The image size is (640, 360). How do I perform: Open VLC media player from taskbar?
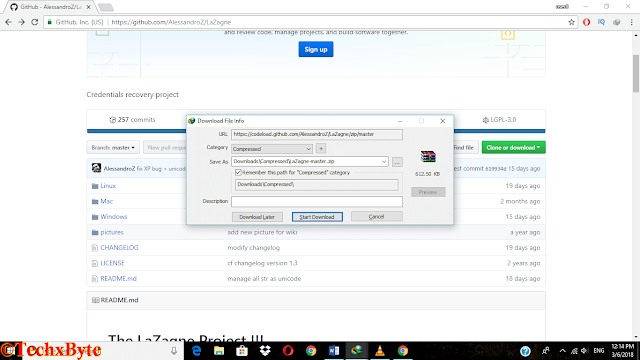380,351
